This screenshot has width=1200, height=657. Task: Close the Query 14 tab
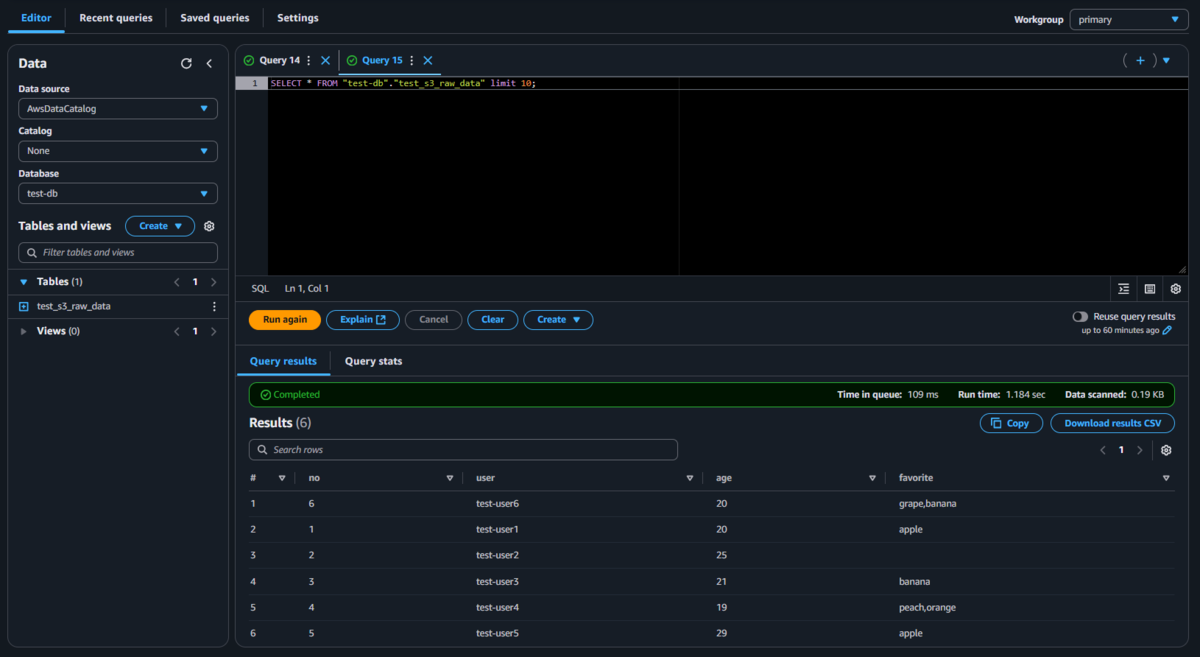tap(325, 61)
